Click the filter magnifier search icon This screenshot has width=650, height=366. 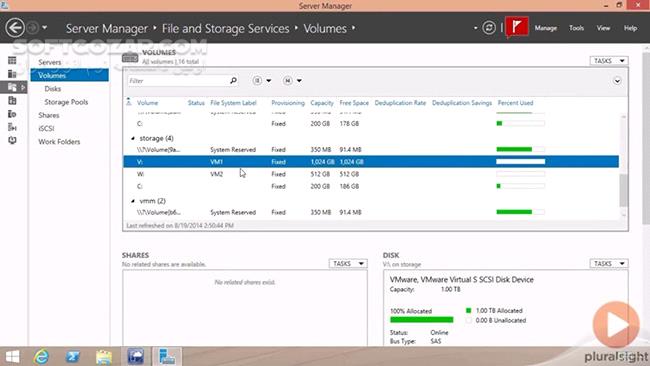point(233,80)
